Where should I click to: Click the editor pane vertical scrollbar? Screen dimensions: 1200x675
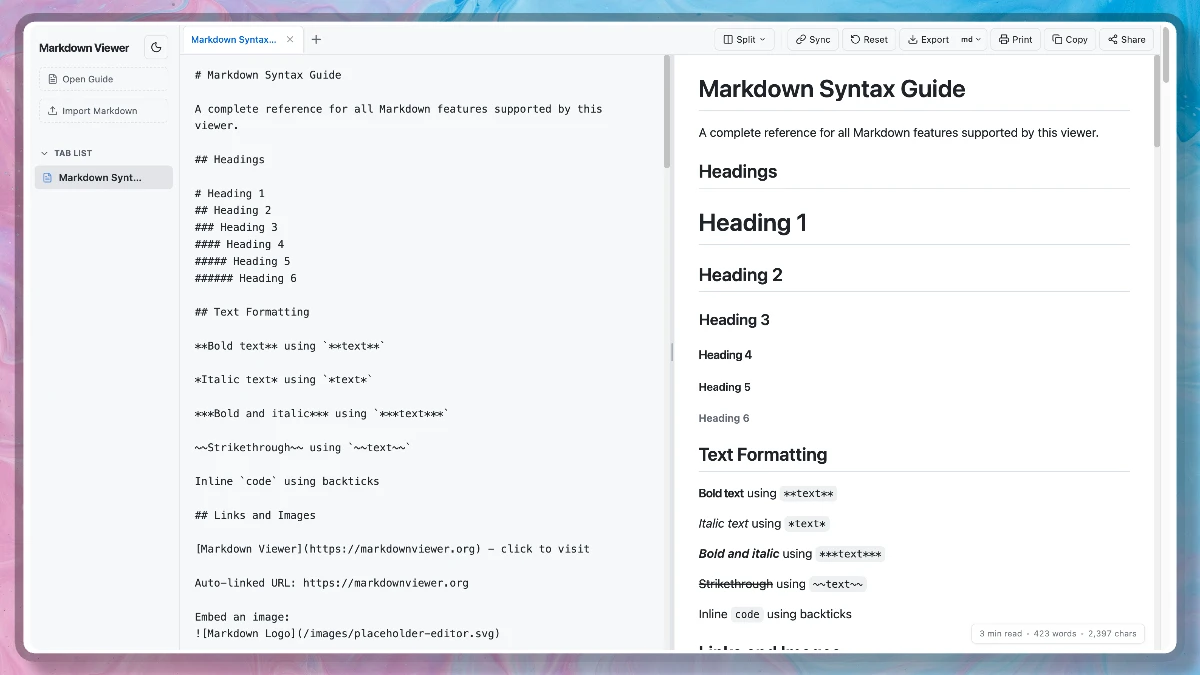point(667,112)
